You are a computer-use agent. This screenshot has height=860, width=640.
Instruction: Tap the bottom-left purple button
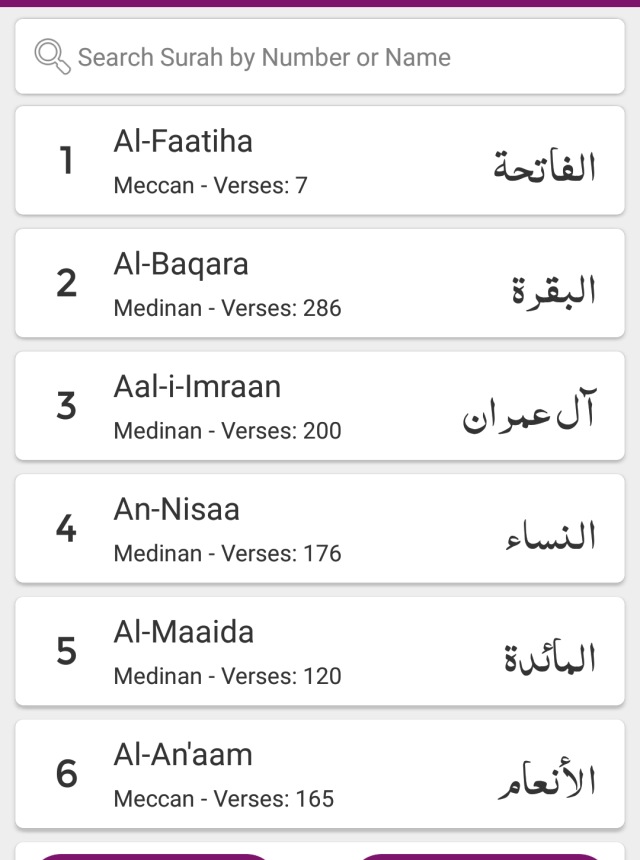(x=155, y=855)
